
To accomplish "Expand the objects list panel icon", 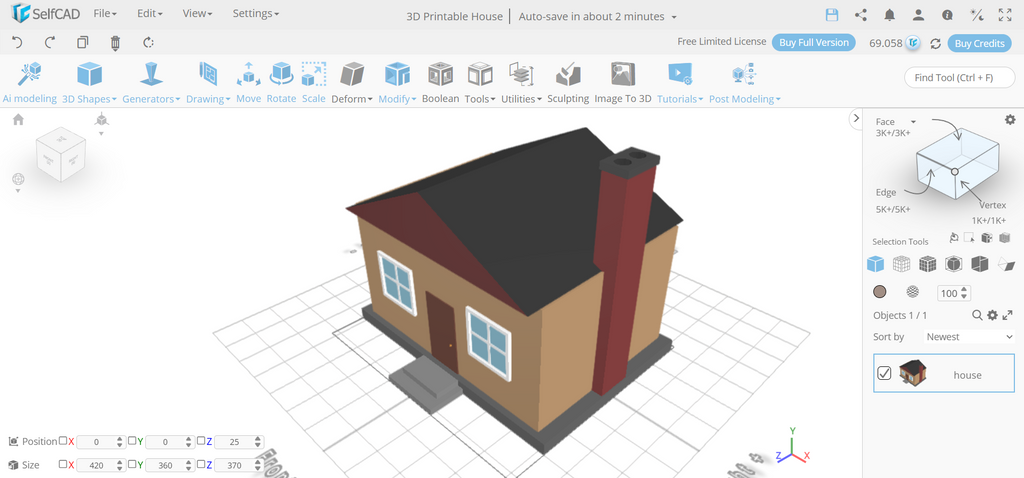I will click(x=1007, y=315).
